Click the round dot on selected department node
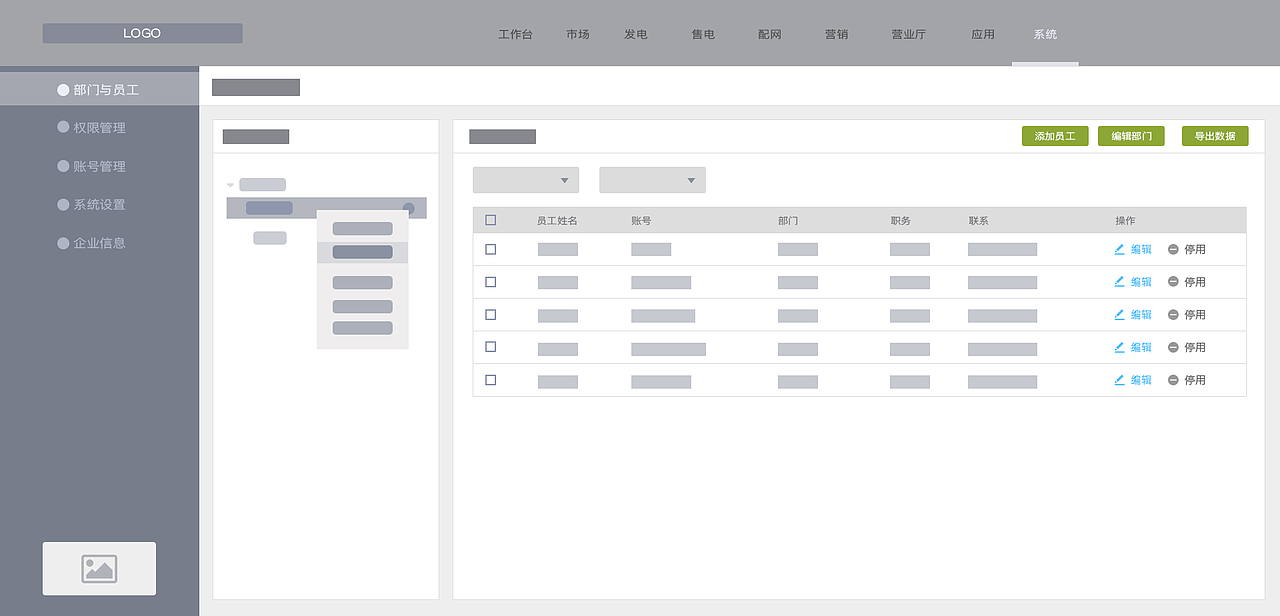Image resolution: width=1280 pixels, height=616 pixels. tap(408, 208)
